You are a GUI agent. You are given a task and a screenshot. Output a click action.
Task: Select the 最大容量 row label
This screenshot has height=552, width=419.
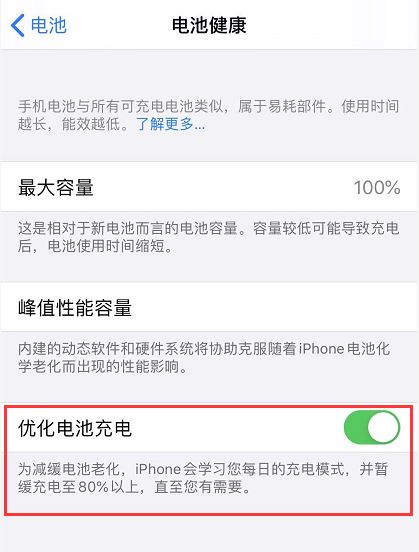pyautogui.click(x=56, y=187)
